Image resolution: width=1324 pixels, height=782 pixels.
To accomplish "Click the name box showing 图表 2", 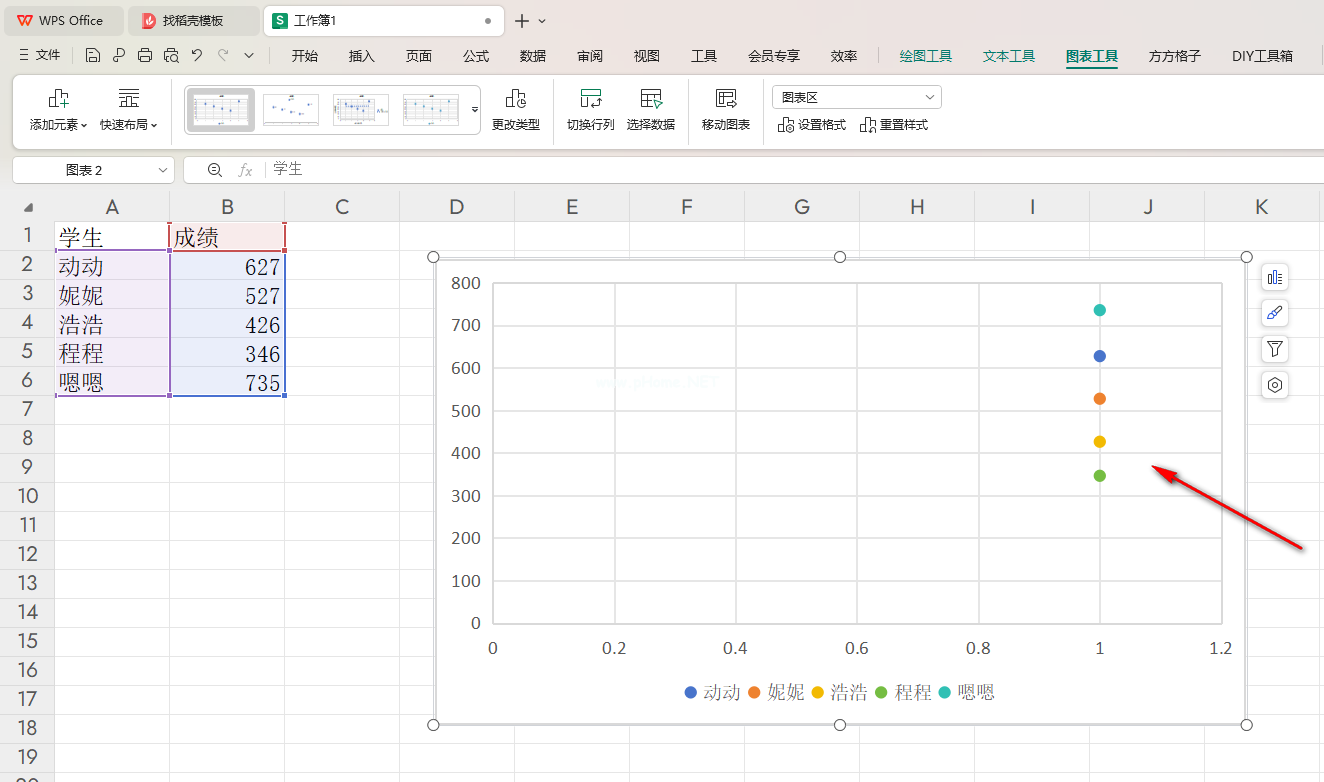I will (x=93, y=170).
